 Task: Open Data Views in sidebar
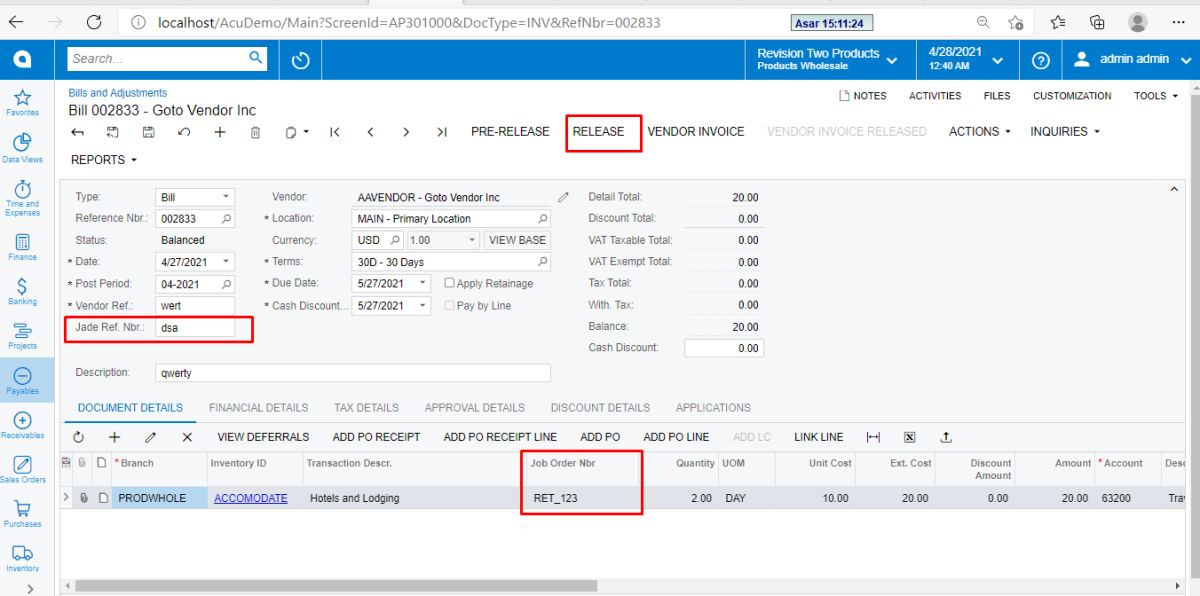point(22,148)
